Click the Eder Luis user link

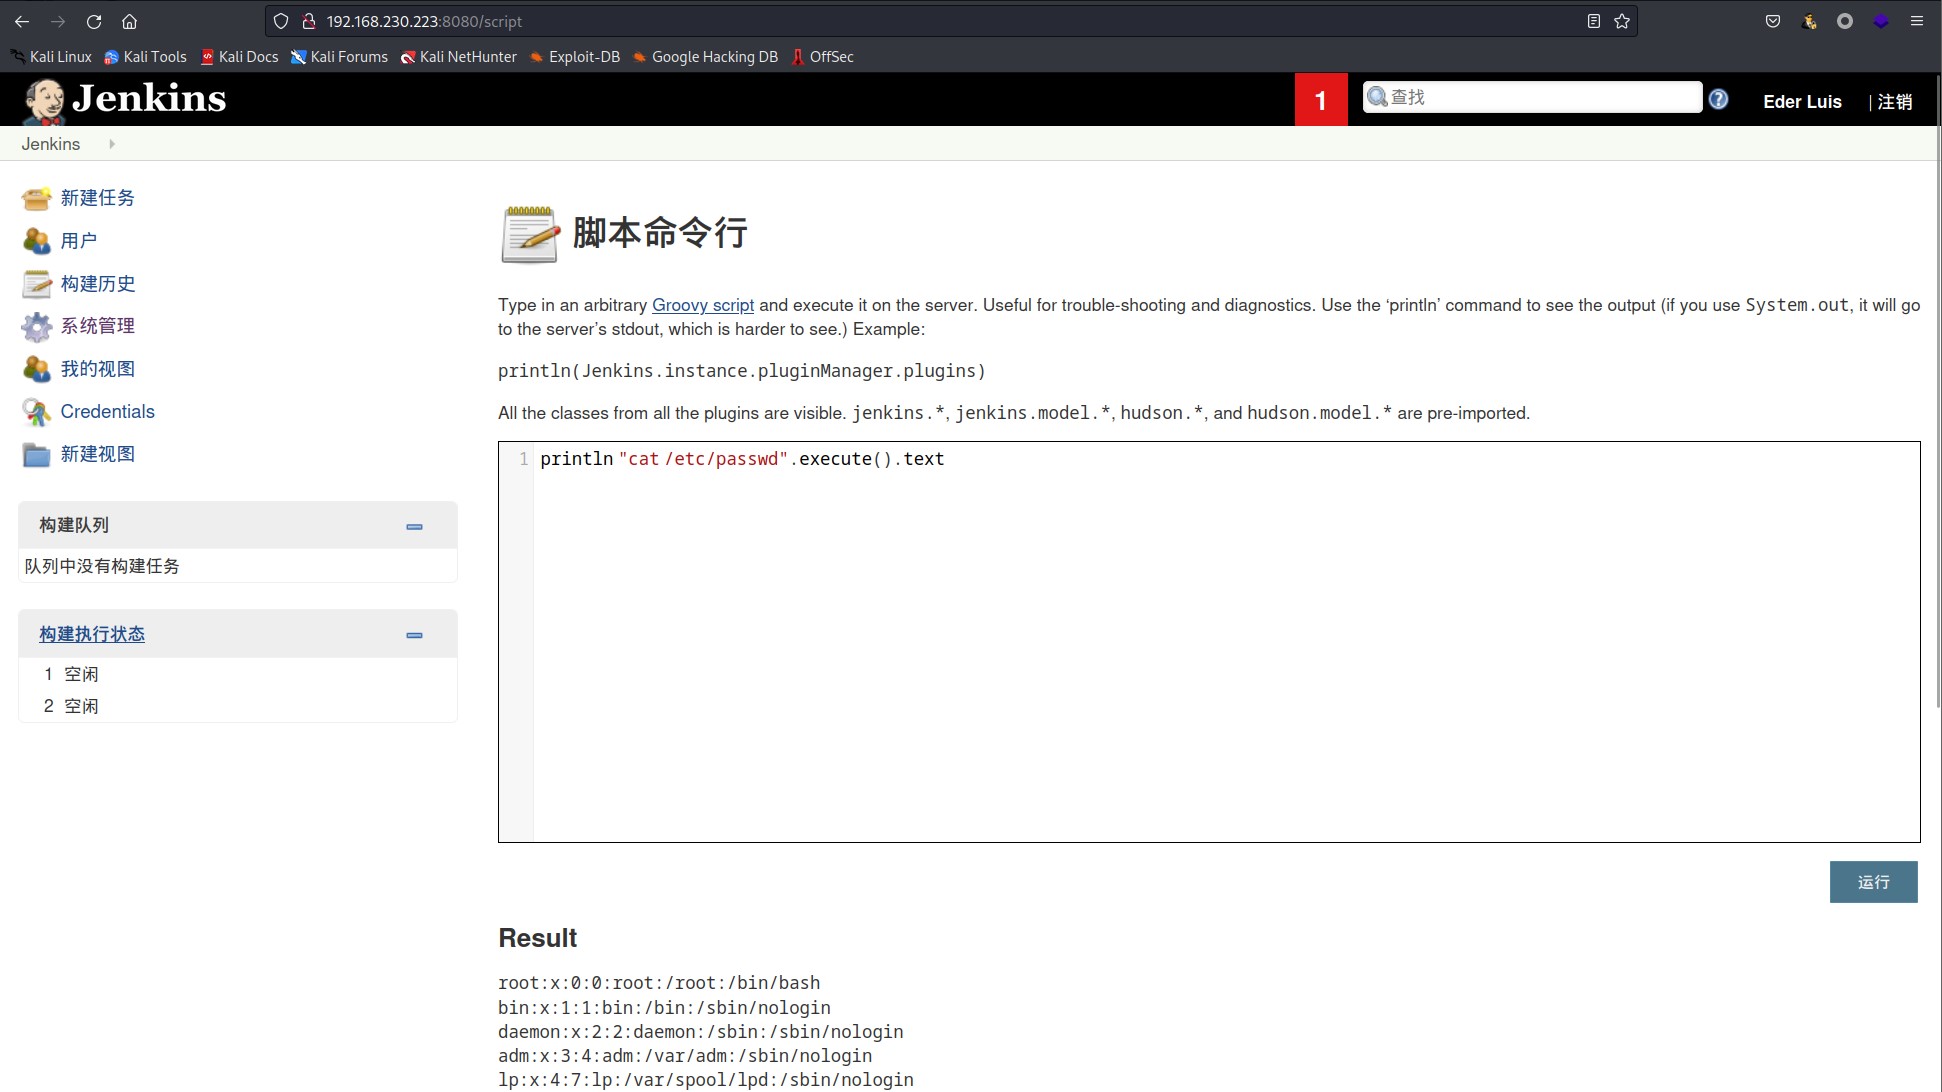(x=1802, y=101)
